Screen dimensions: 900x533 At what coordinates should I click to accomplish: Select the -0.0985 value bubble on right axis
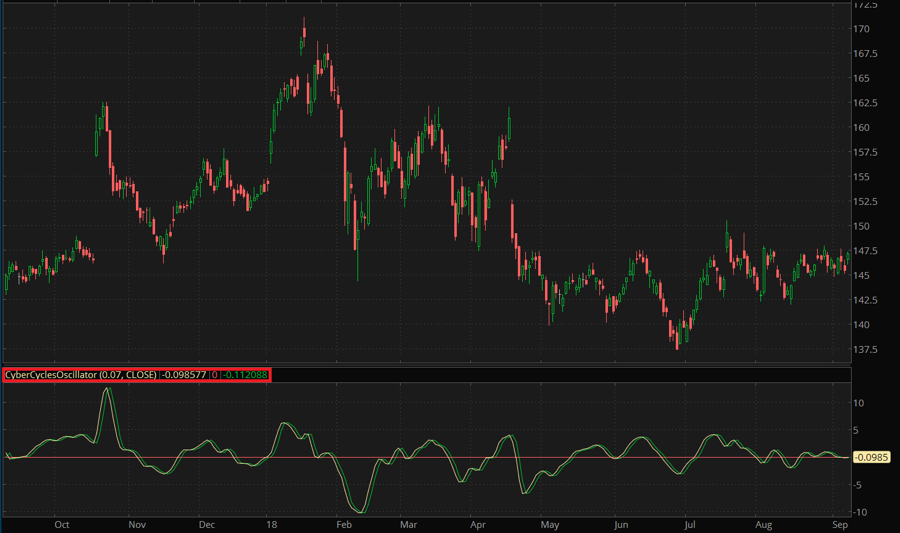pos(869,457)
